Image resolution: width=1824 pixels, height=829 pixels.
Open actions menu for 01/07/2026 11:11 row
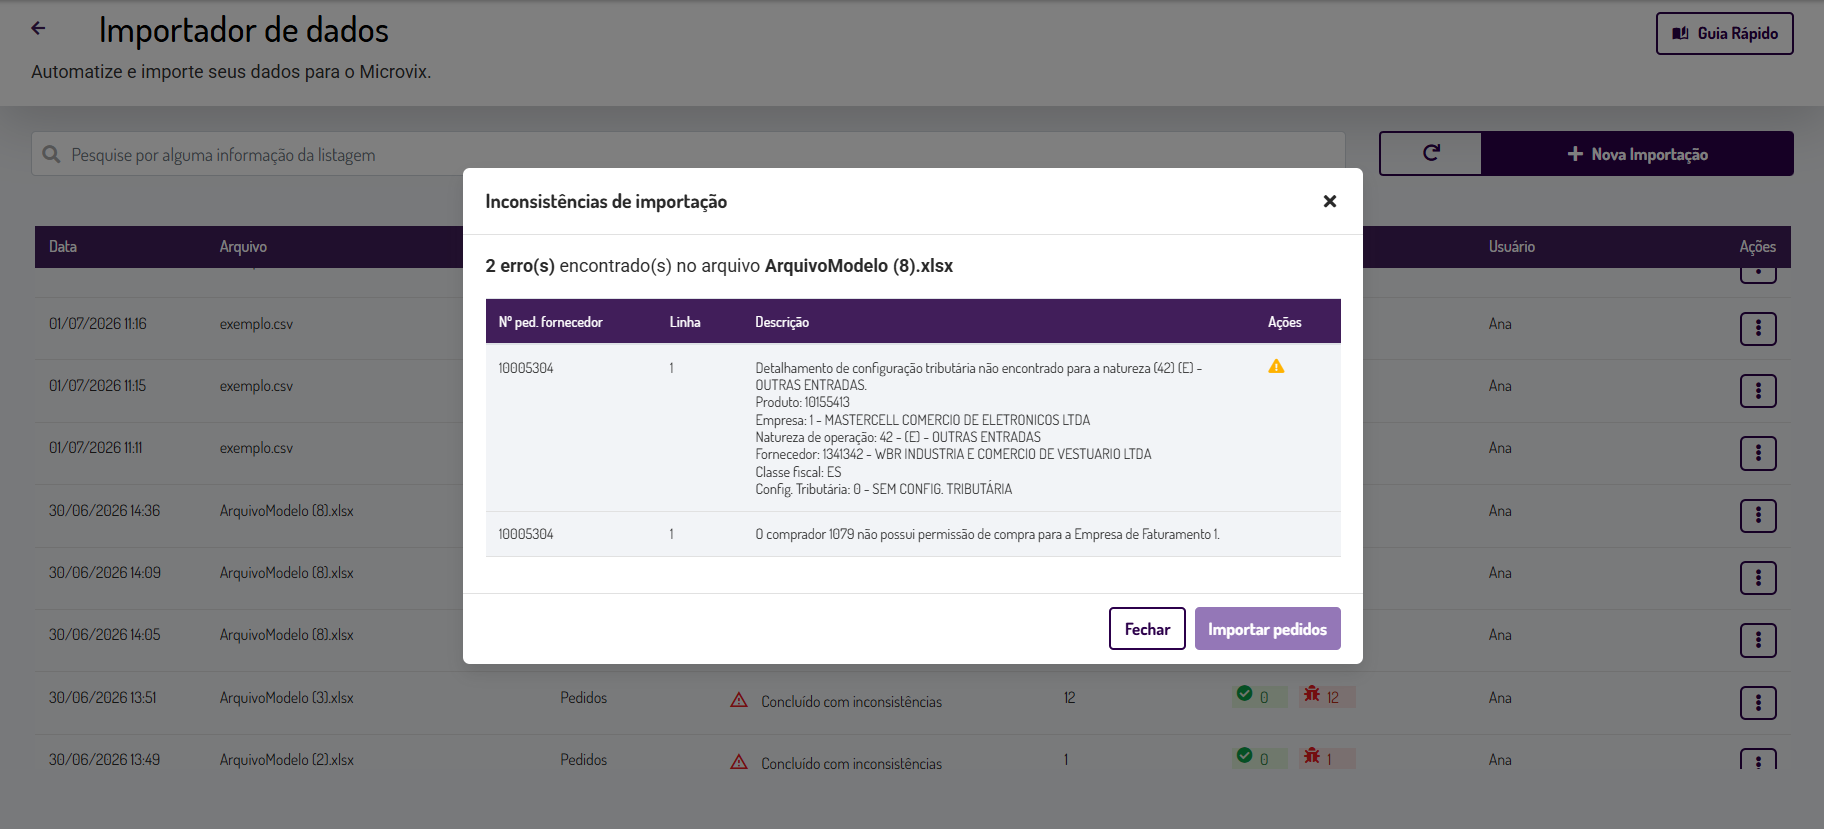(1758, 453)
